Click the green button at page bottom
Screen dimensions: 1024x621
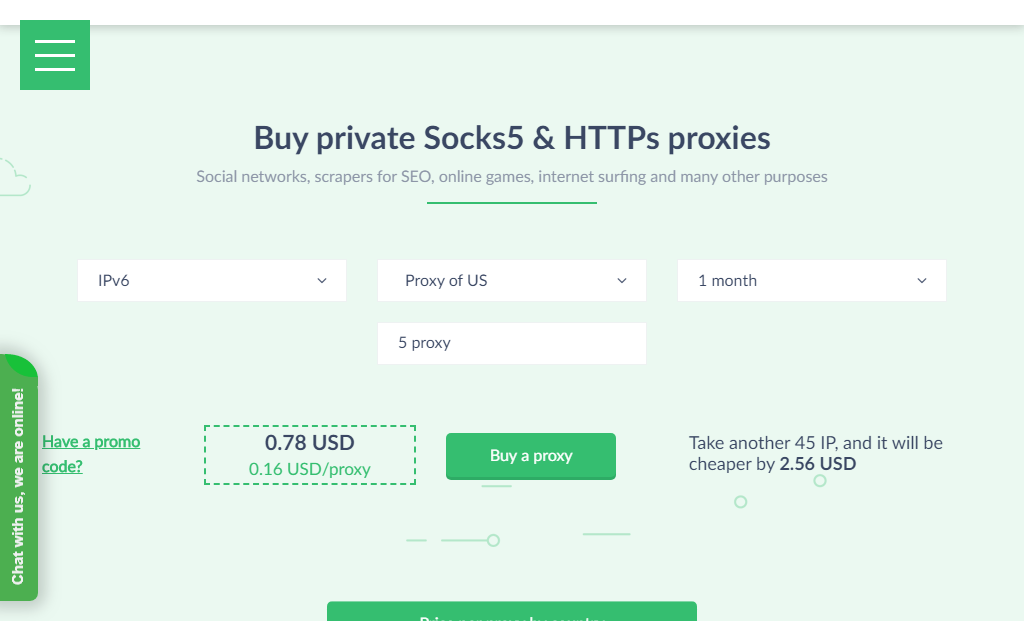(511, 612)
